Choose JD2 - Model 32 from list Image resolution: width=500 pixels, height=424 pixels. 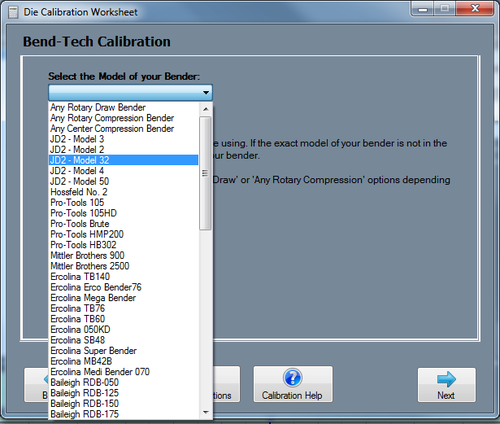(123, 160)
